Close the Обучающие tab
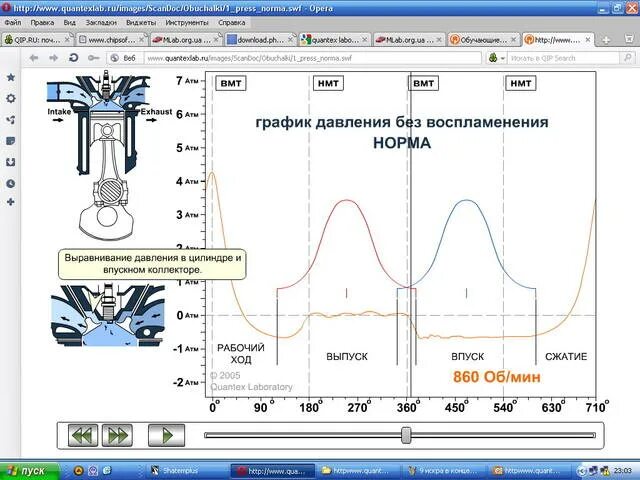Screen dimensions: 640x480 (513, 40)
